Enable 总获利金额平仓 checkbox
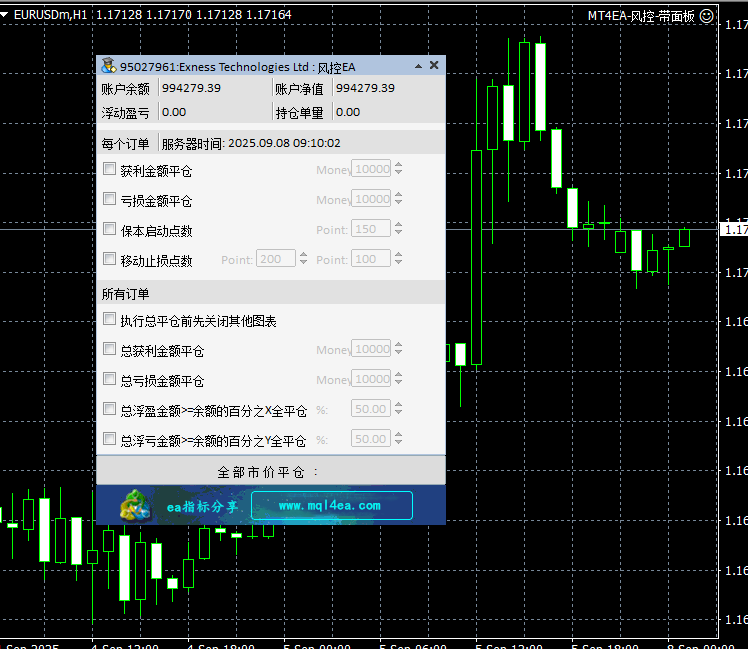 pos(110,350)
